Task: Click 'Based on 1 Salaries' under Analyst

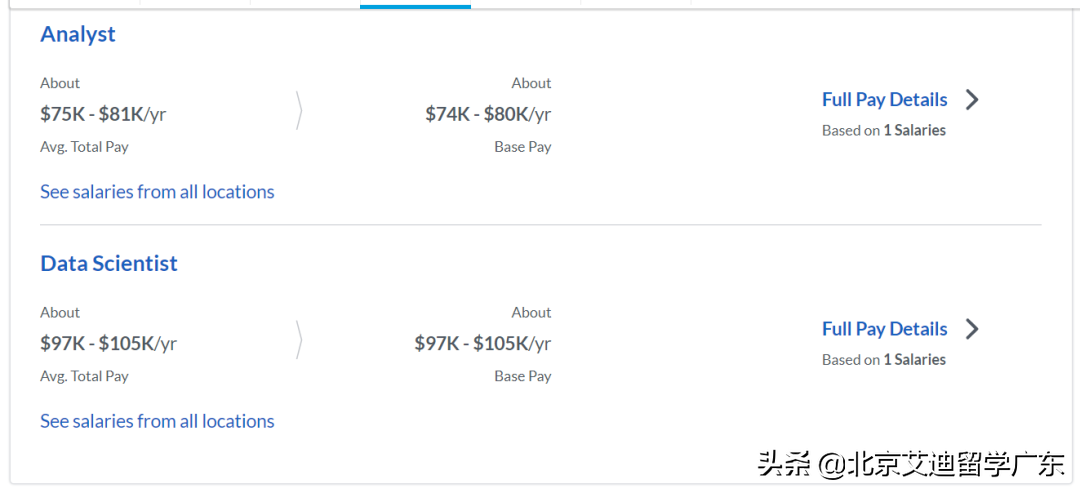Action: coord(883,130)
